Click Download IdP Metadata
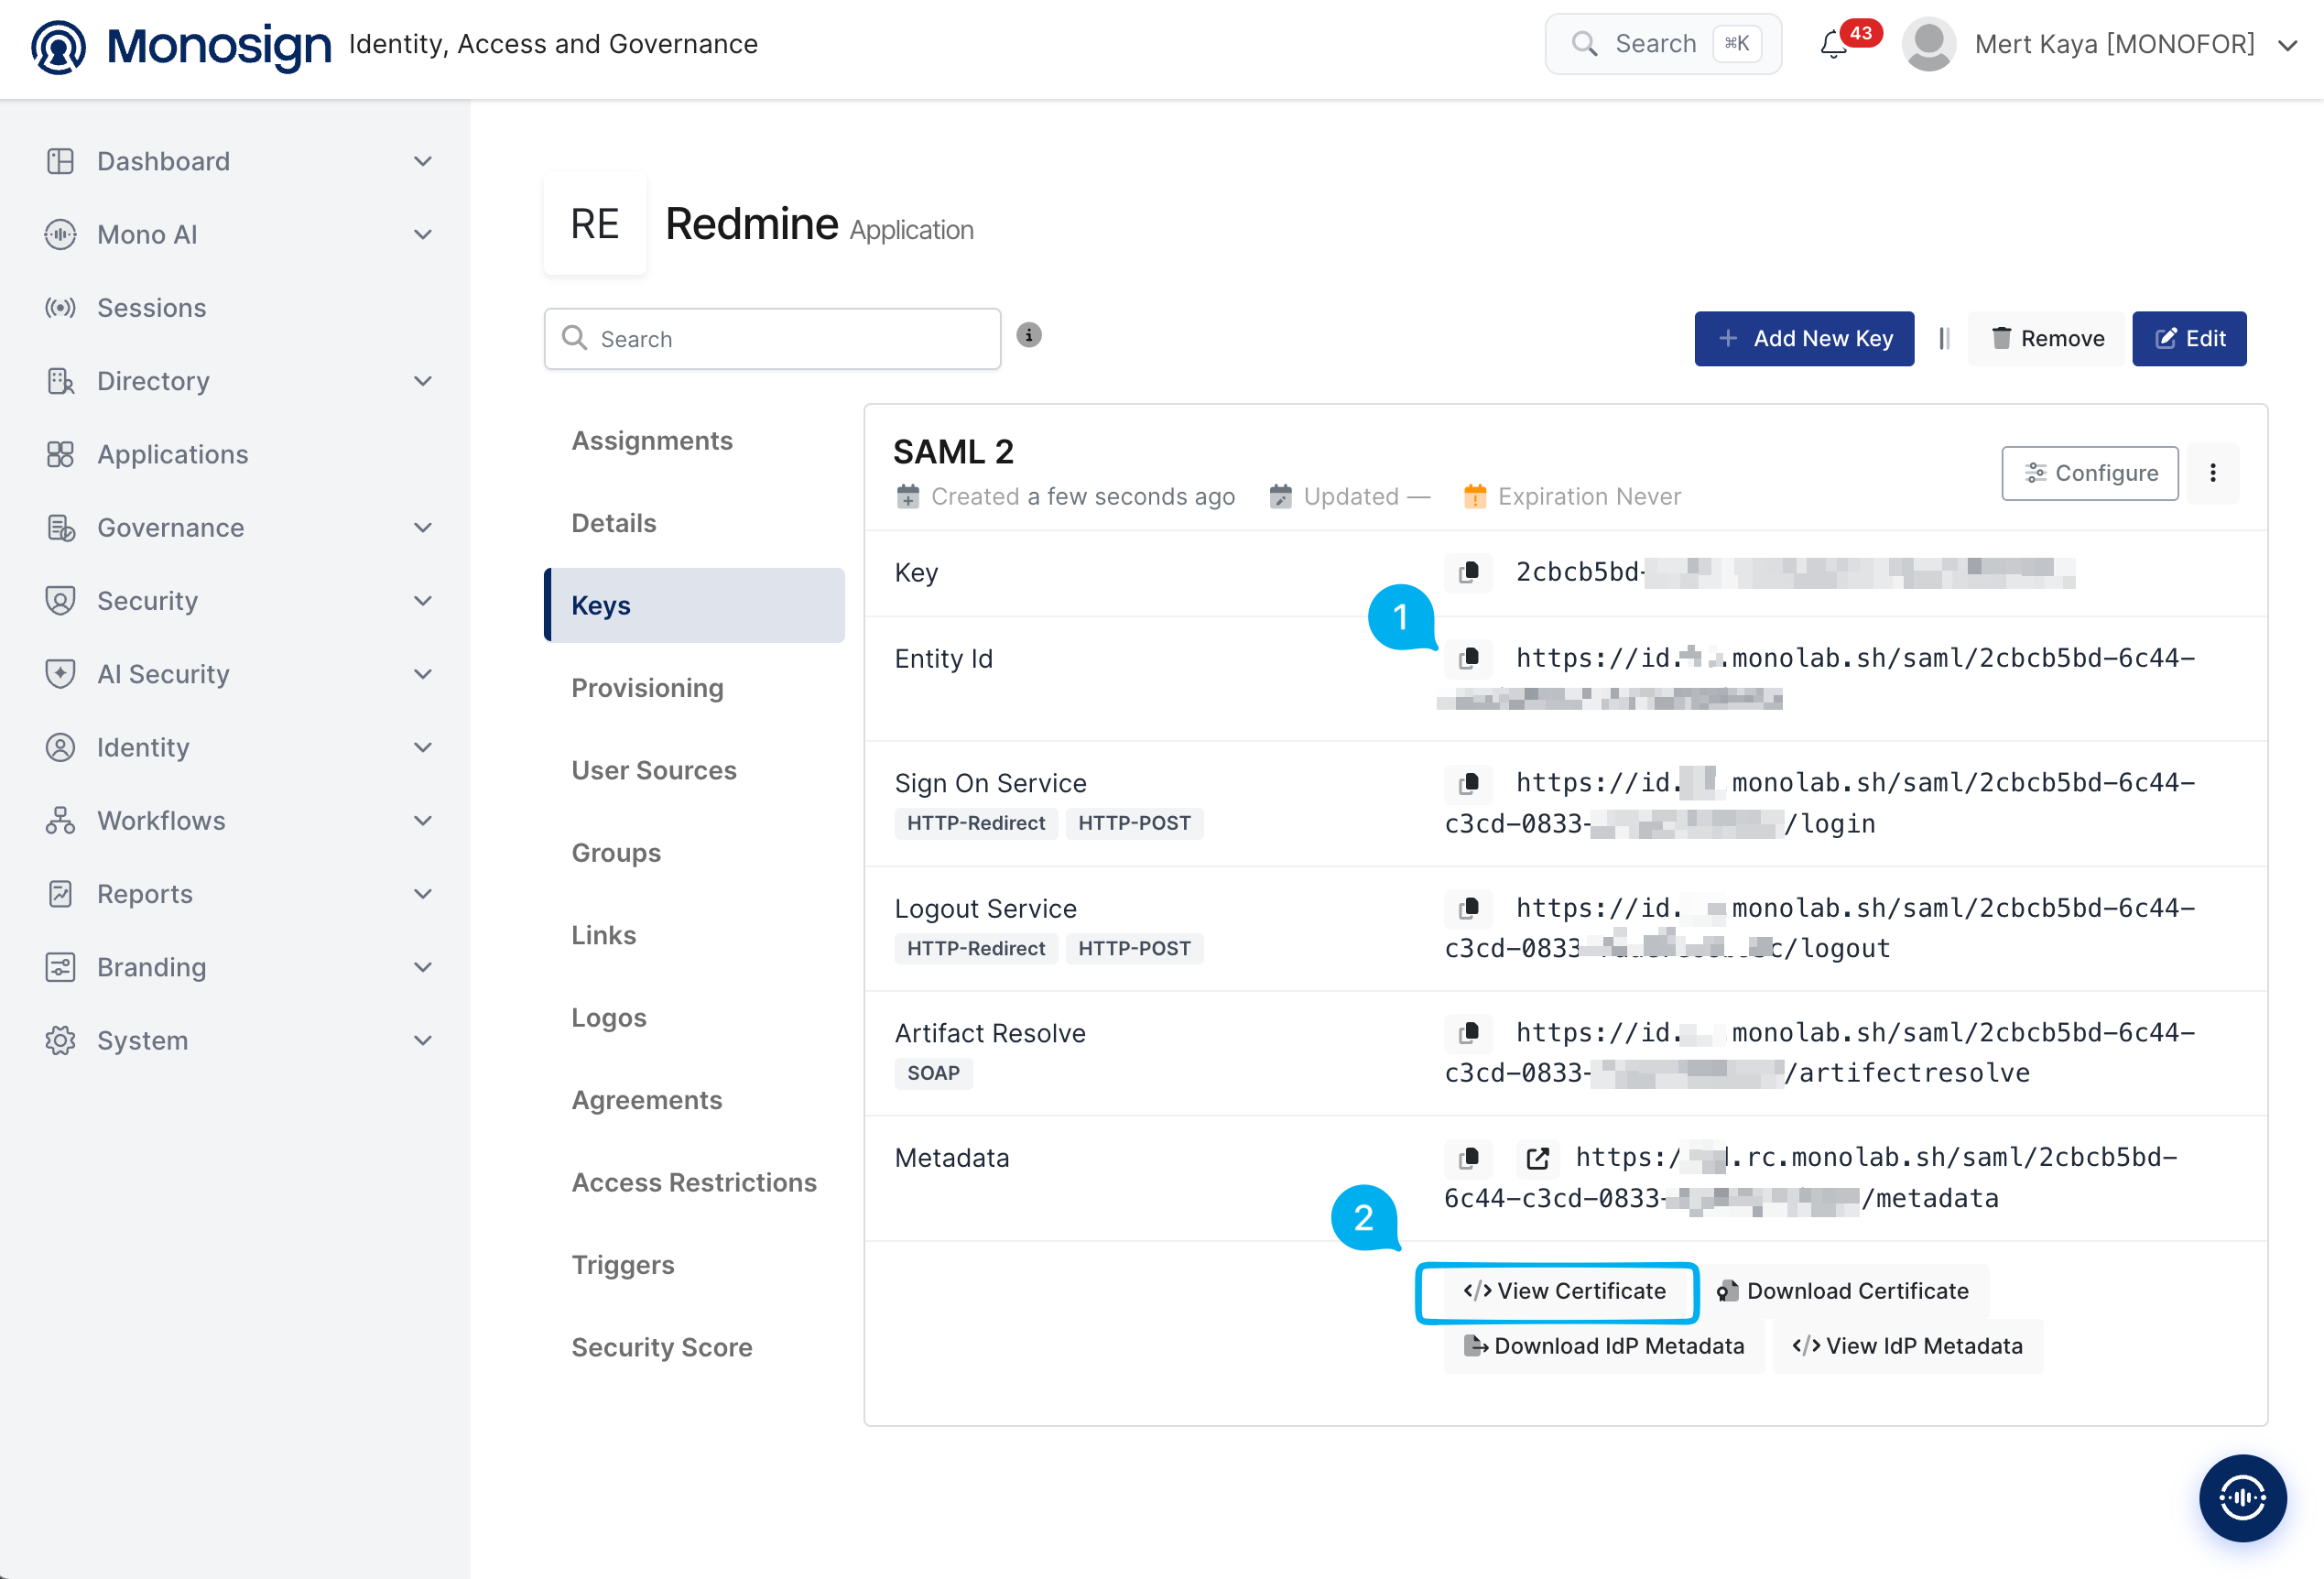Viewport: 2324px width, 1579px height. 1604,1346
